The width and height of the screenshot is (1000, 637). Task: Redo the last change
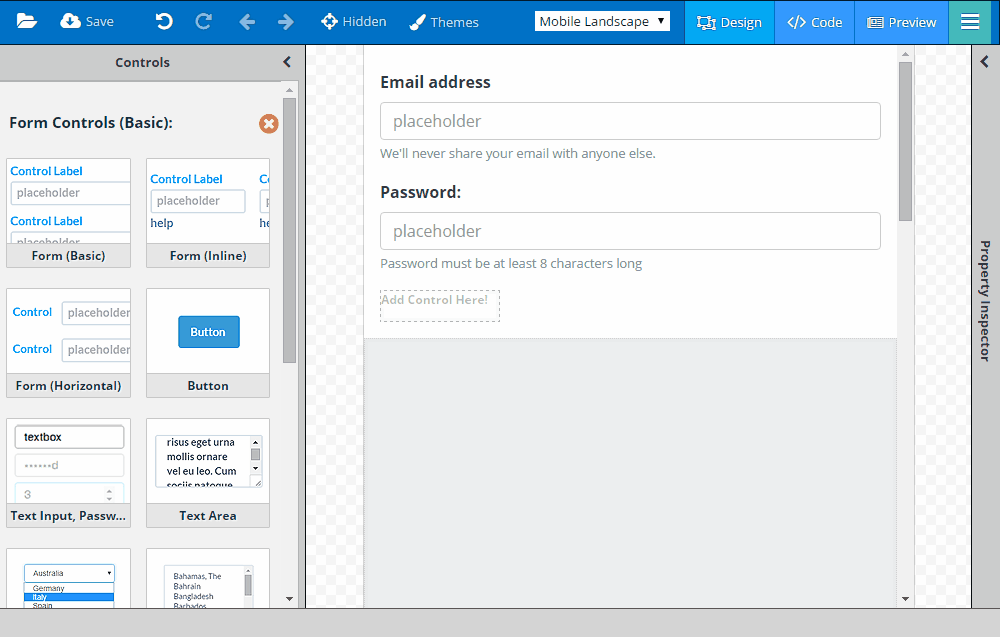[x=201, y=19]
